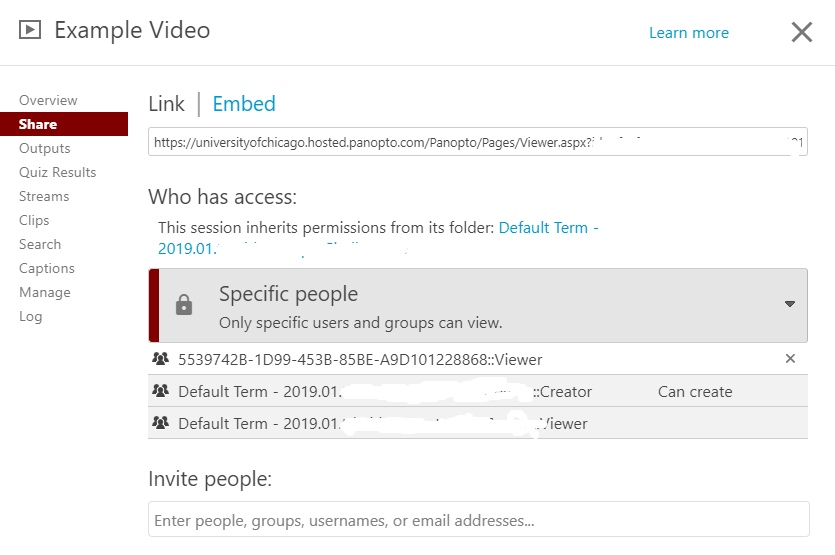Viewport: 835px width, 555px height.
Task: Open the Overview section
Action: [x=48, y=100]
